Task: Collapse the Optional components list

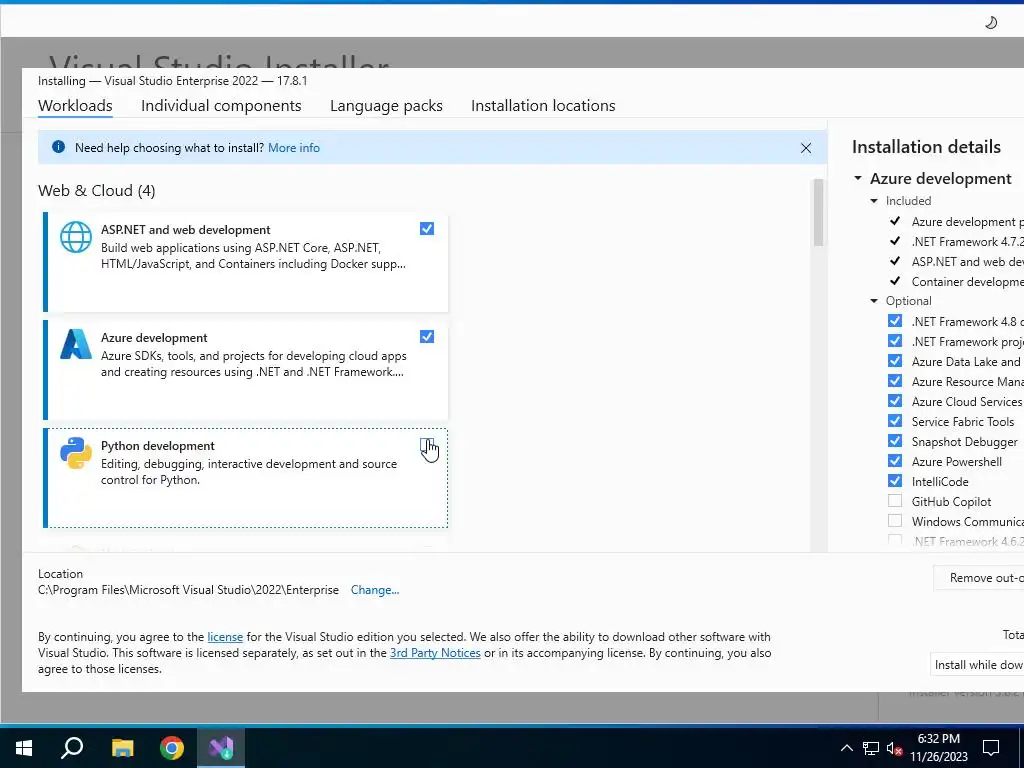Action: click(x=874, y=301)
